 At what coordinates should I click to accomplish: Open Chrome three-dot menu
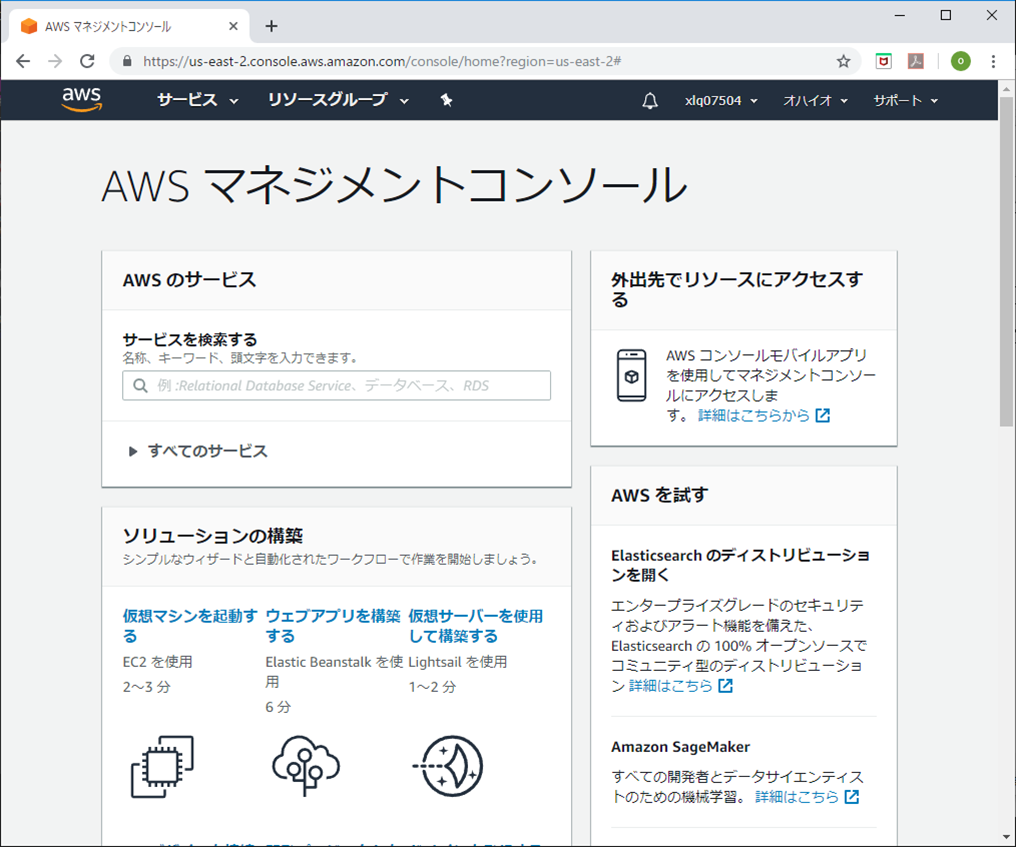pyautogui.click(x=993, y=62)
